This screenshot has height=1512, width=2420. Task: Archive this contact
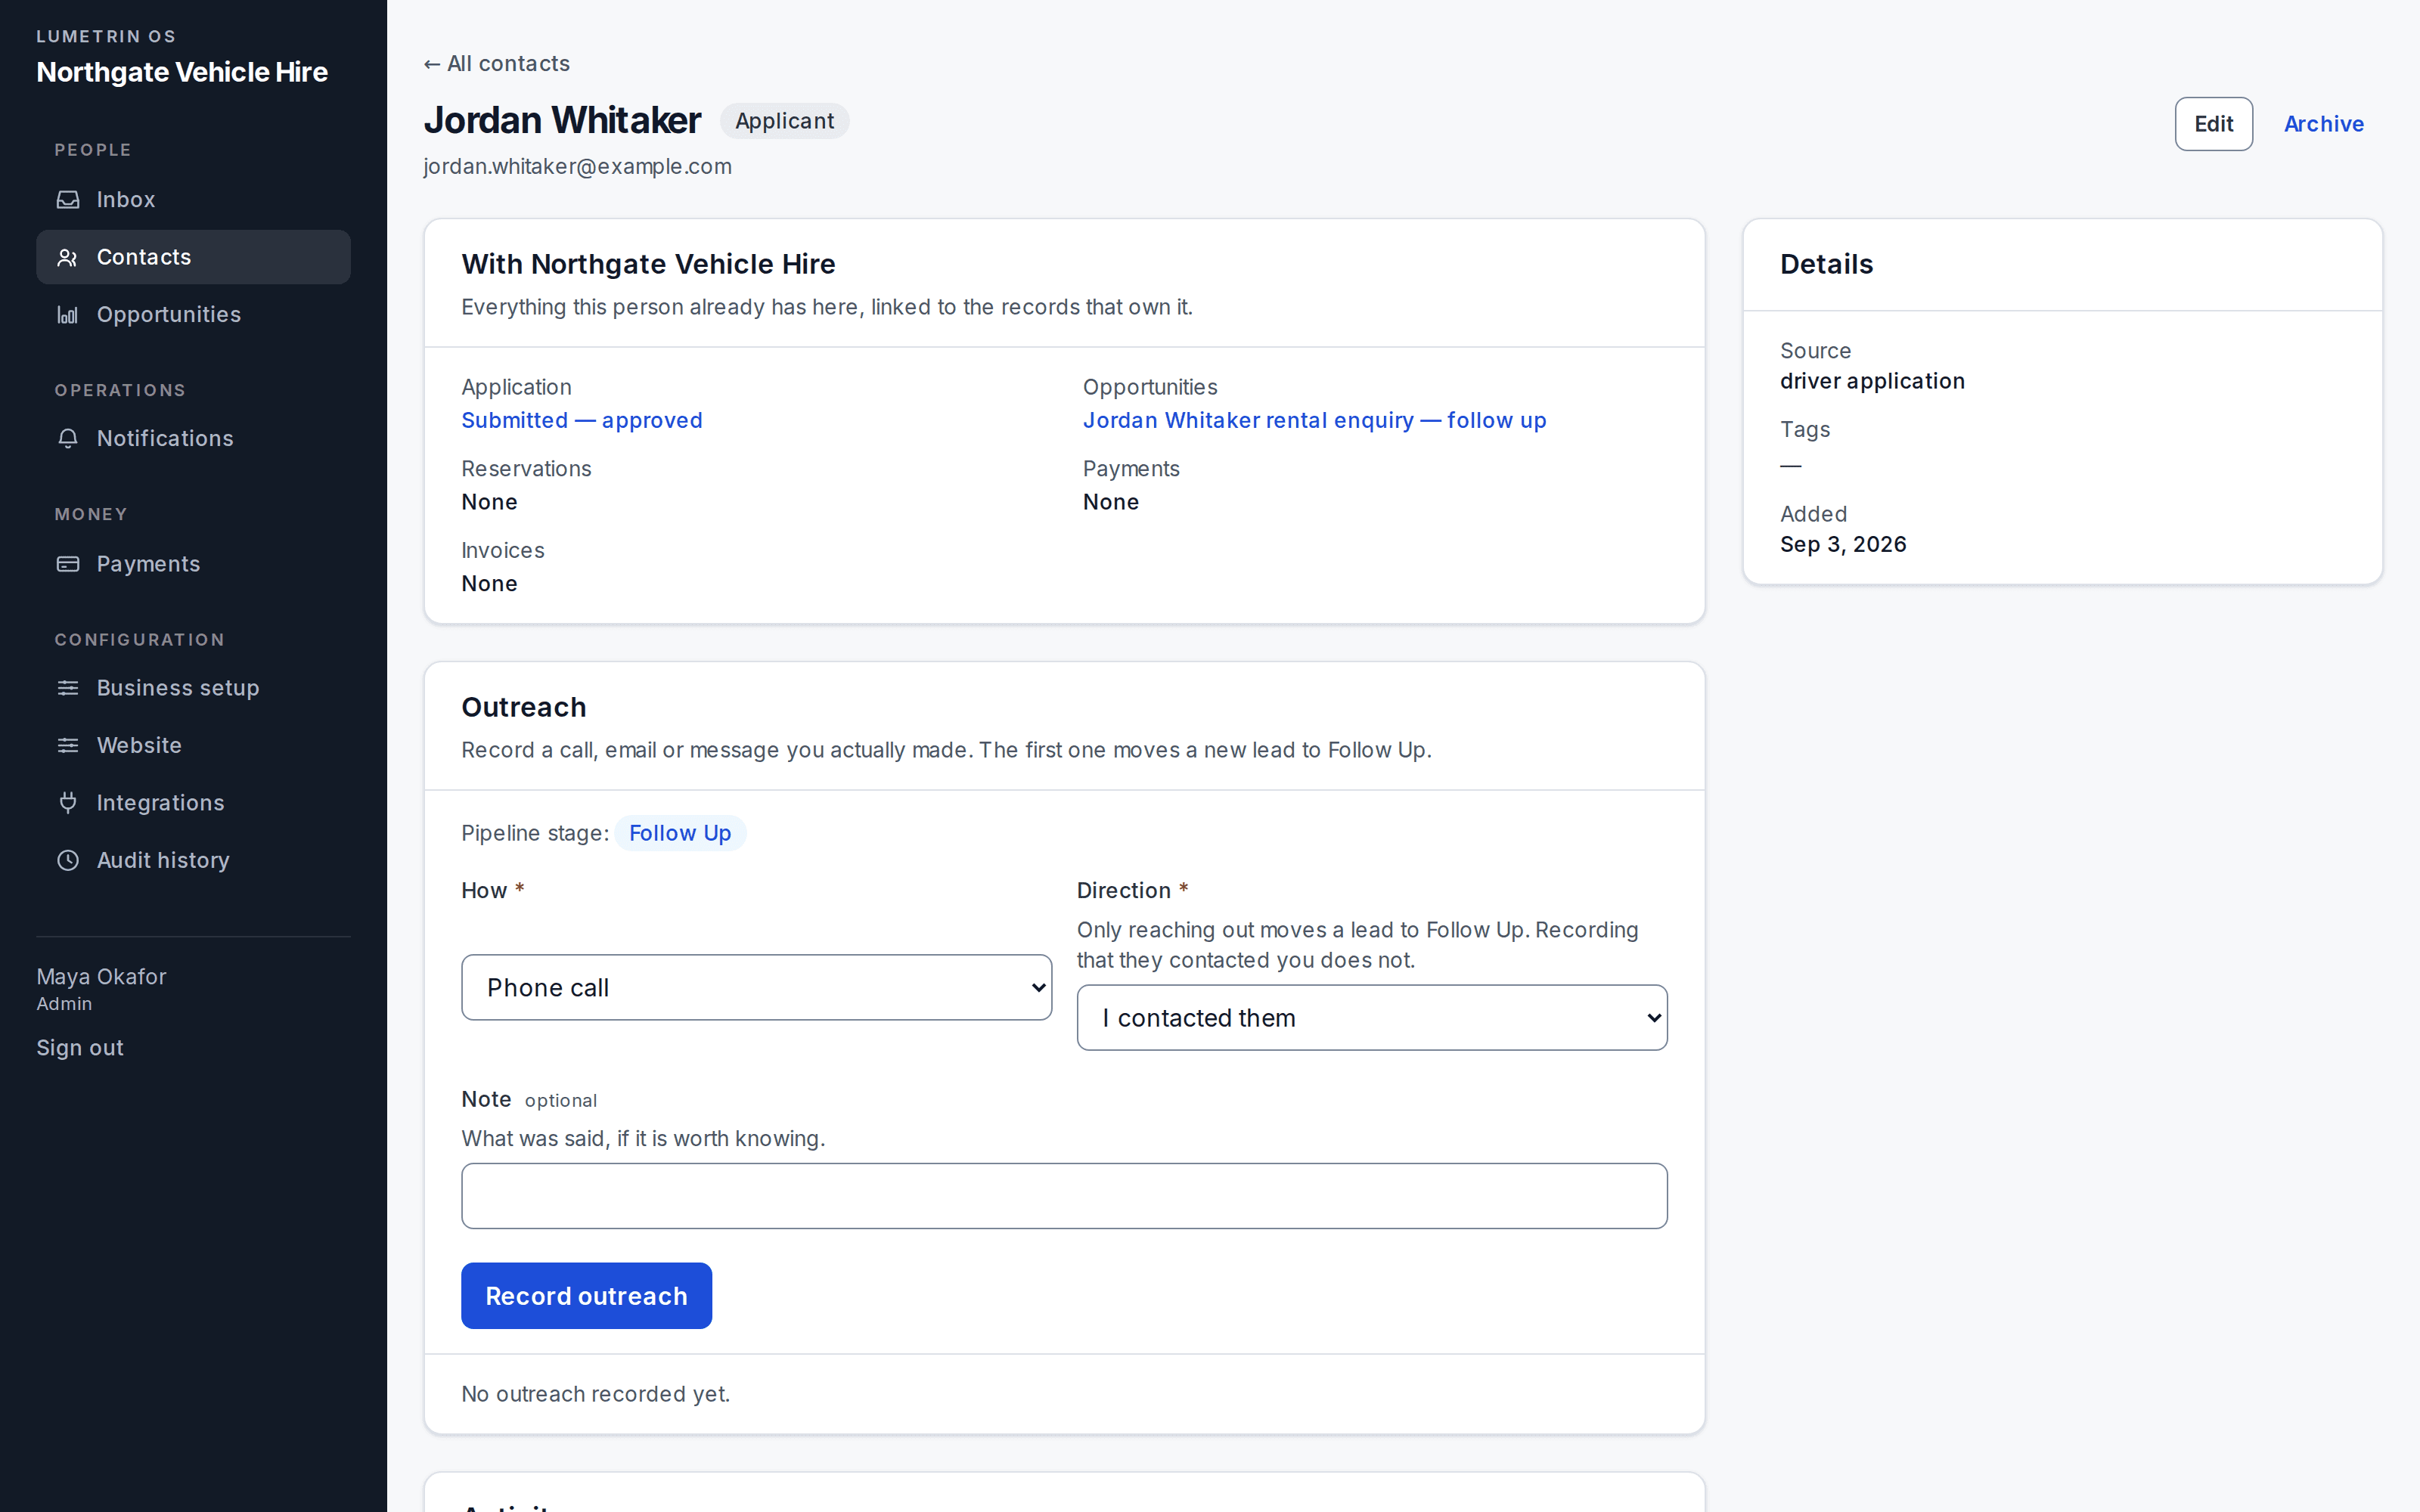[2323, 124]
